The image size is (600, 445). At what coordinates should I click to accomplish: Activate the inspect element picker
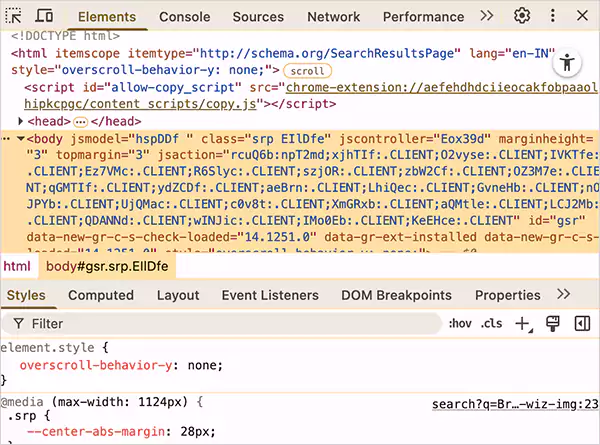pos(16,16)
